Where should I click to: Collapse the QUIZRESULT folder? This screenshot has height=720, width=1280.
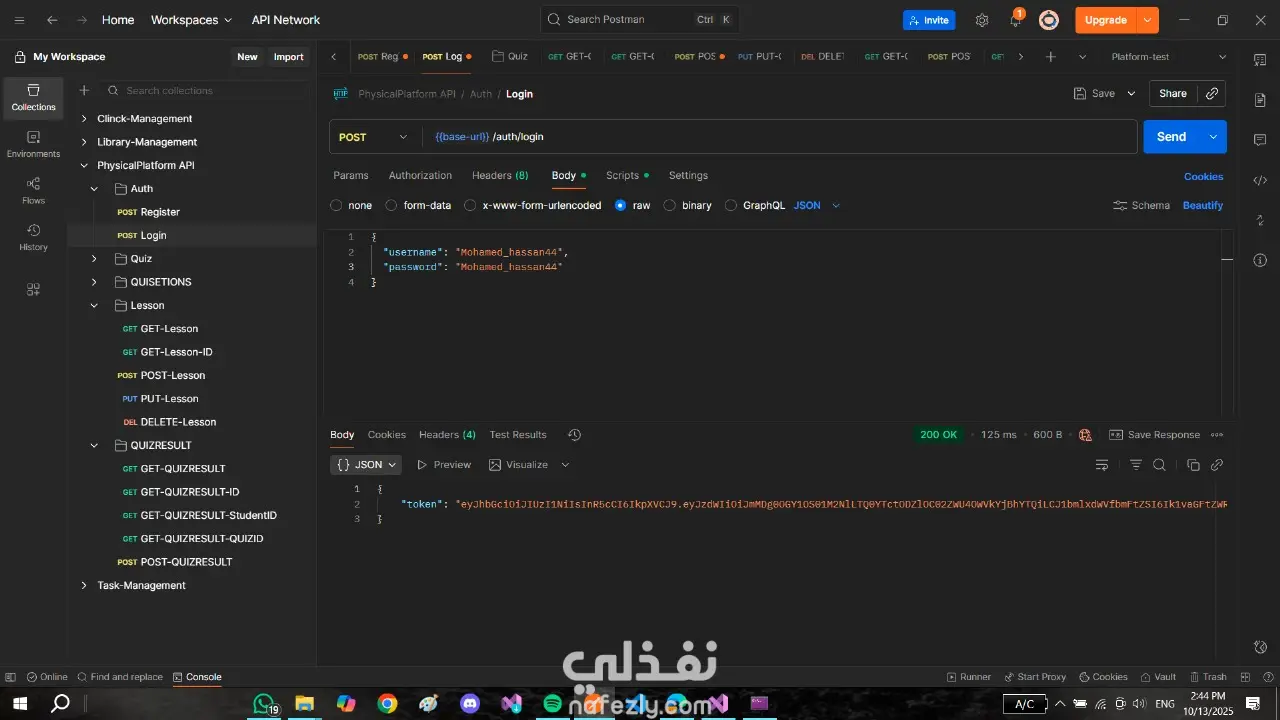94,446
